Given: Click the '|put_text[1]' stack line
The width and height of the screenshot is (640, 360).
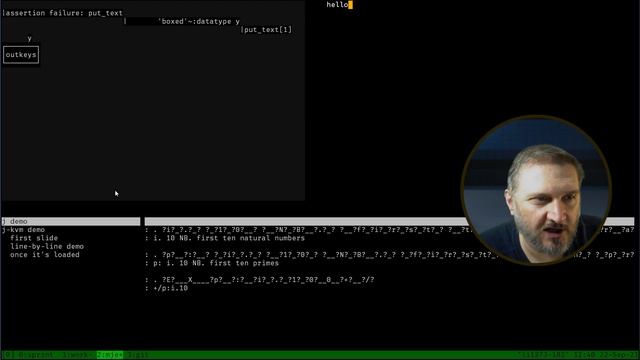Looking at the screenshot, I should (x=266, y=30).
